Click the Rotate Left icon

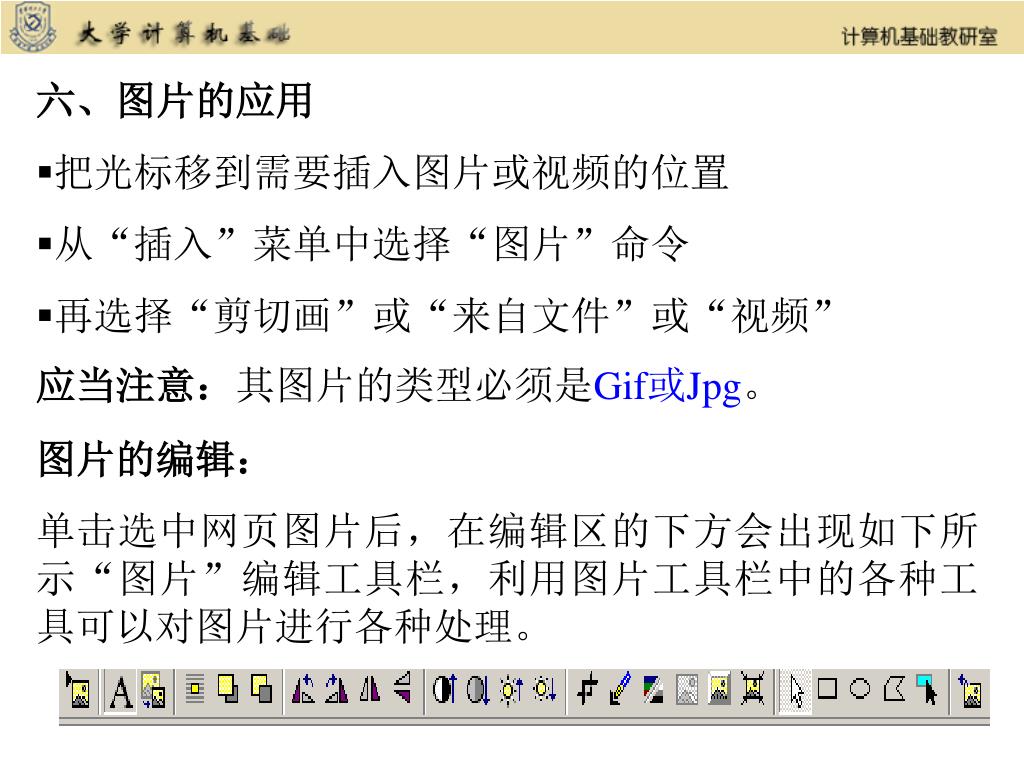pyautogui.click(x=303, y=690)
